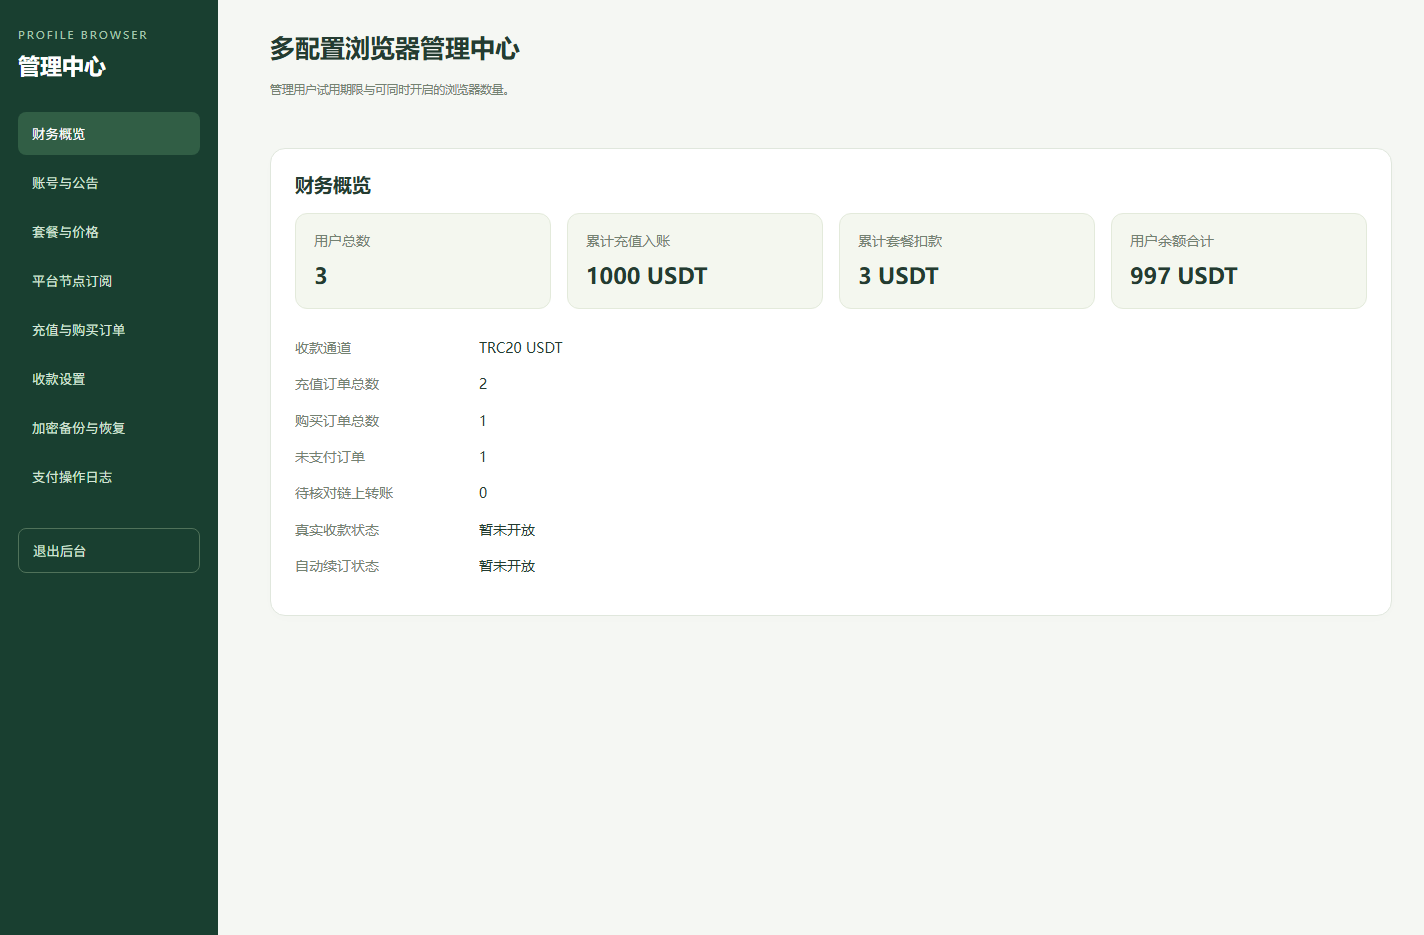1424x935 pixels.
Task: Click the TRC20 USDT channel value
Action: tap(521, 348)
